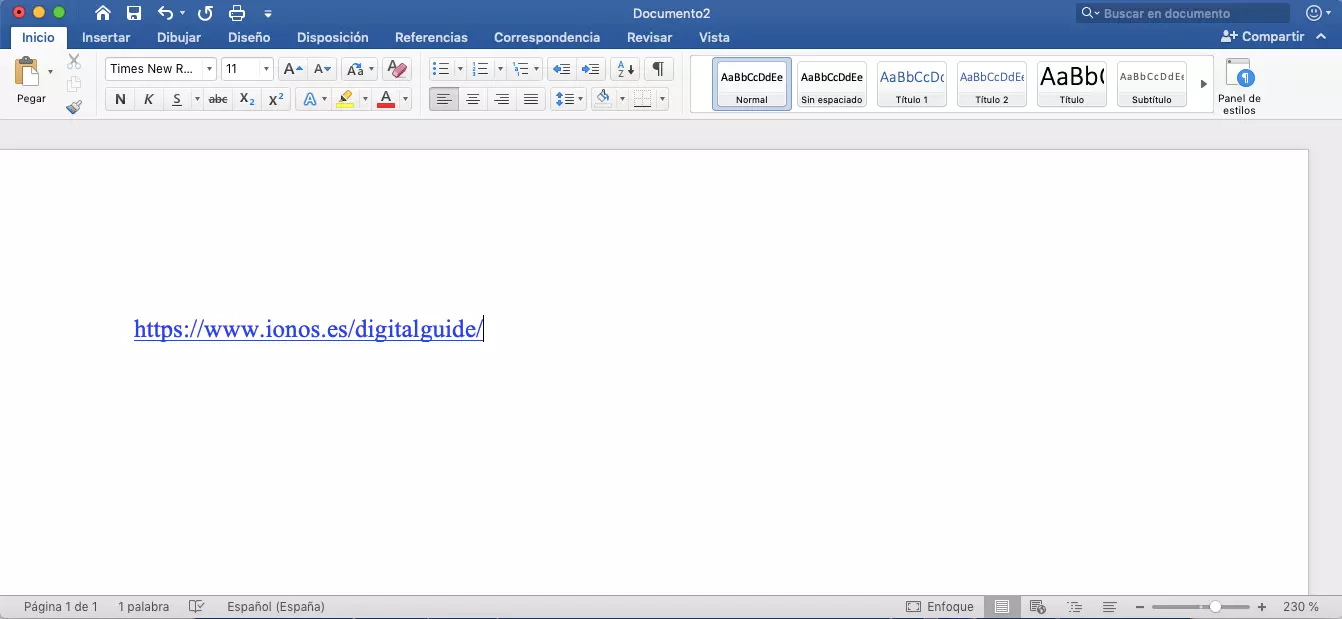1342x619 pixels.
Task: Toggle italic K formatting
Action: pos(148,99)
